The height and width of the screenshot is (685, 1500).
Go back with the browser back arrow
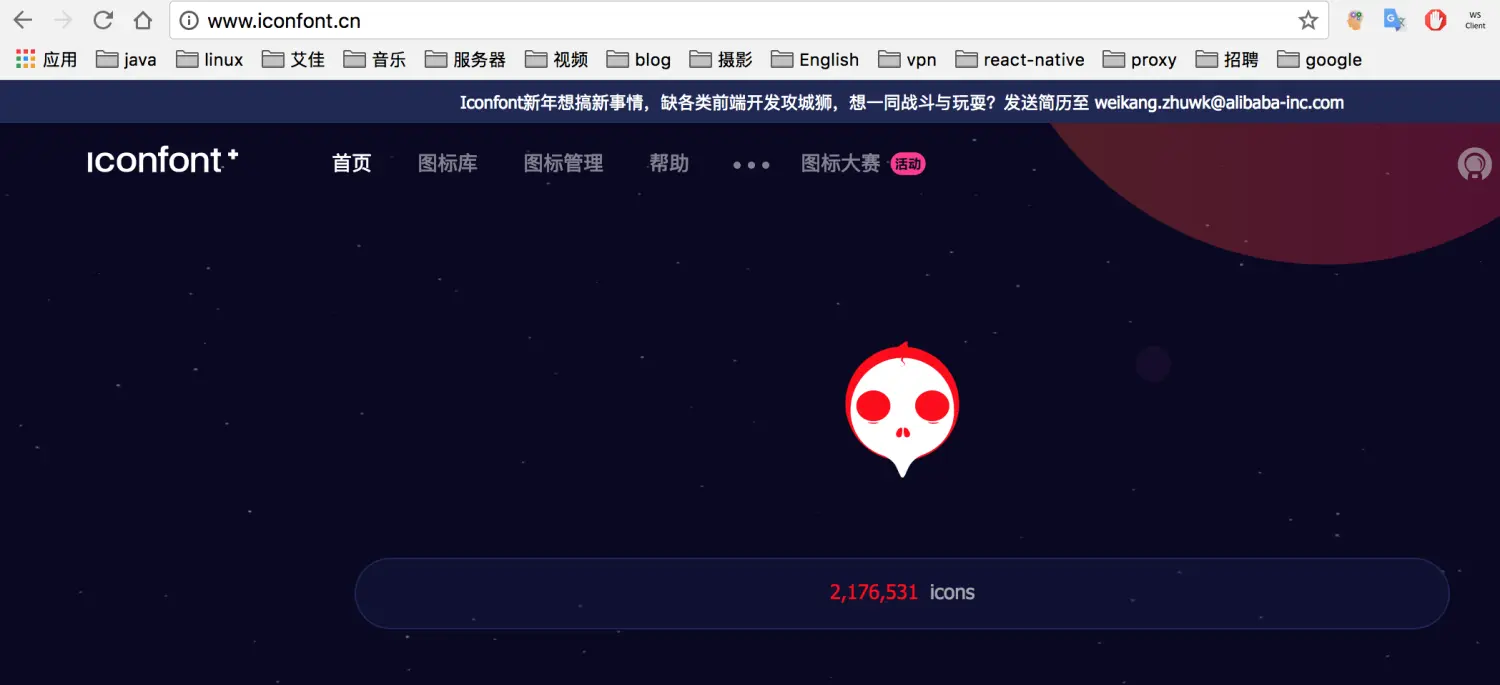(x=22, y=20)
